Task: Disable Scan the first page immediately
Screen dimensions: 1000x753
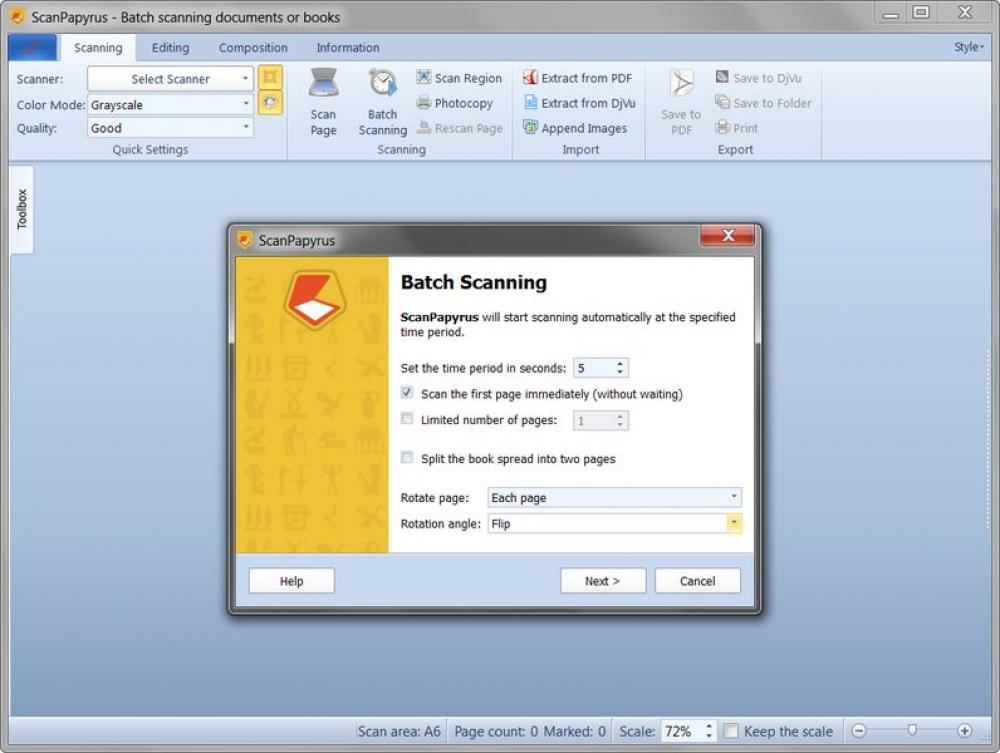Action: (407, 394)
